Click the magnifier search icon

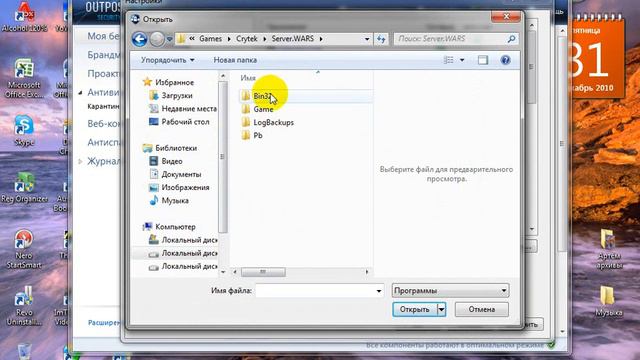click(511, 39)
